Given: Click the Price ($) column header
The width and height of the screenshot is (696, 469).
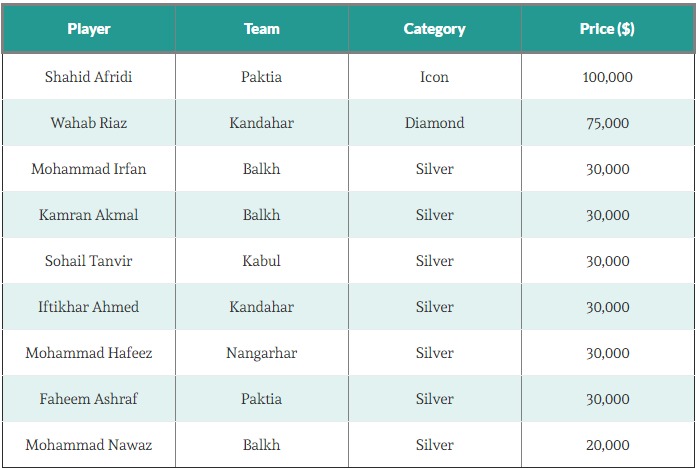Looking at the screenshot, I should [x=607, y=29].
